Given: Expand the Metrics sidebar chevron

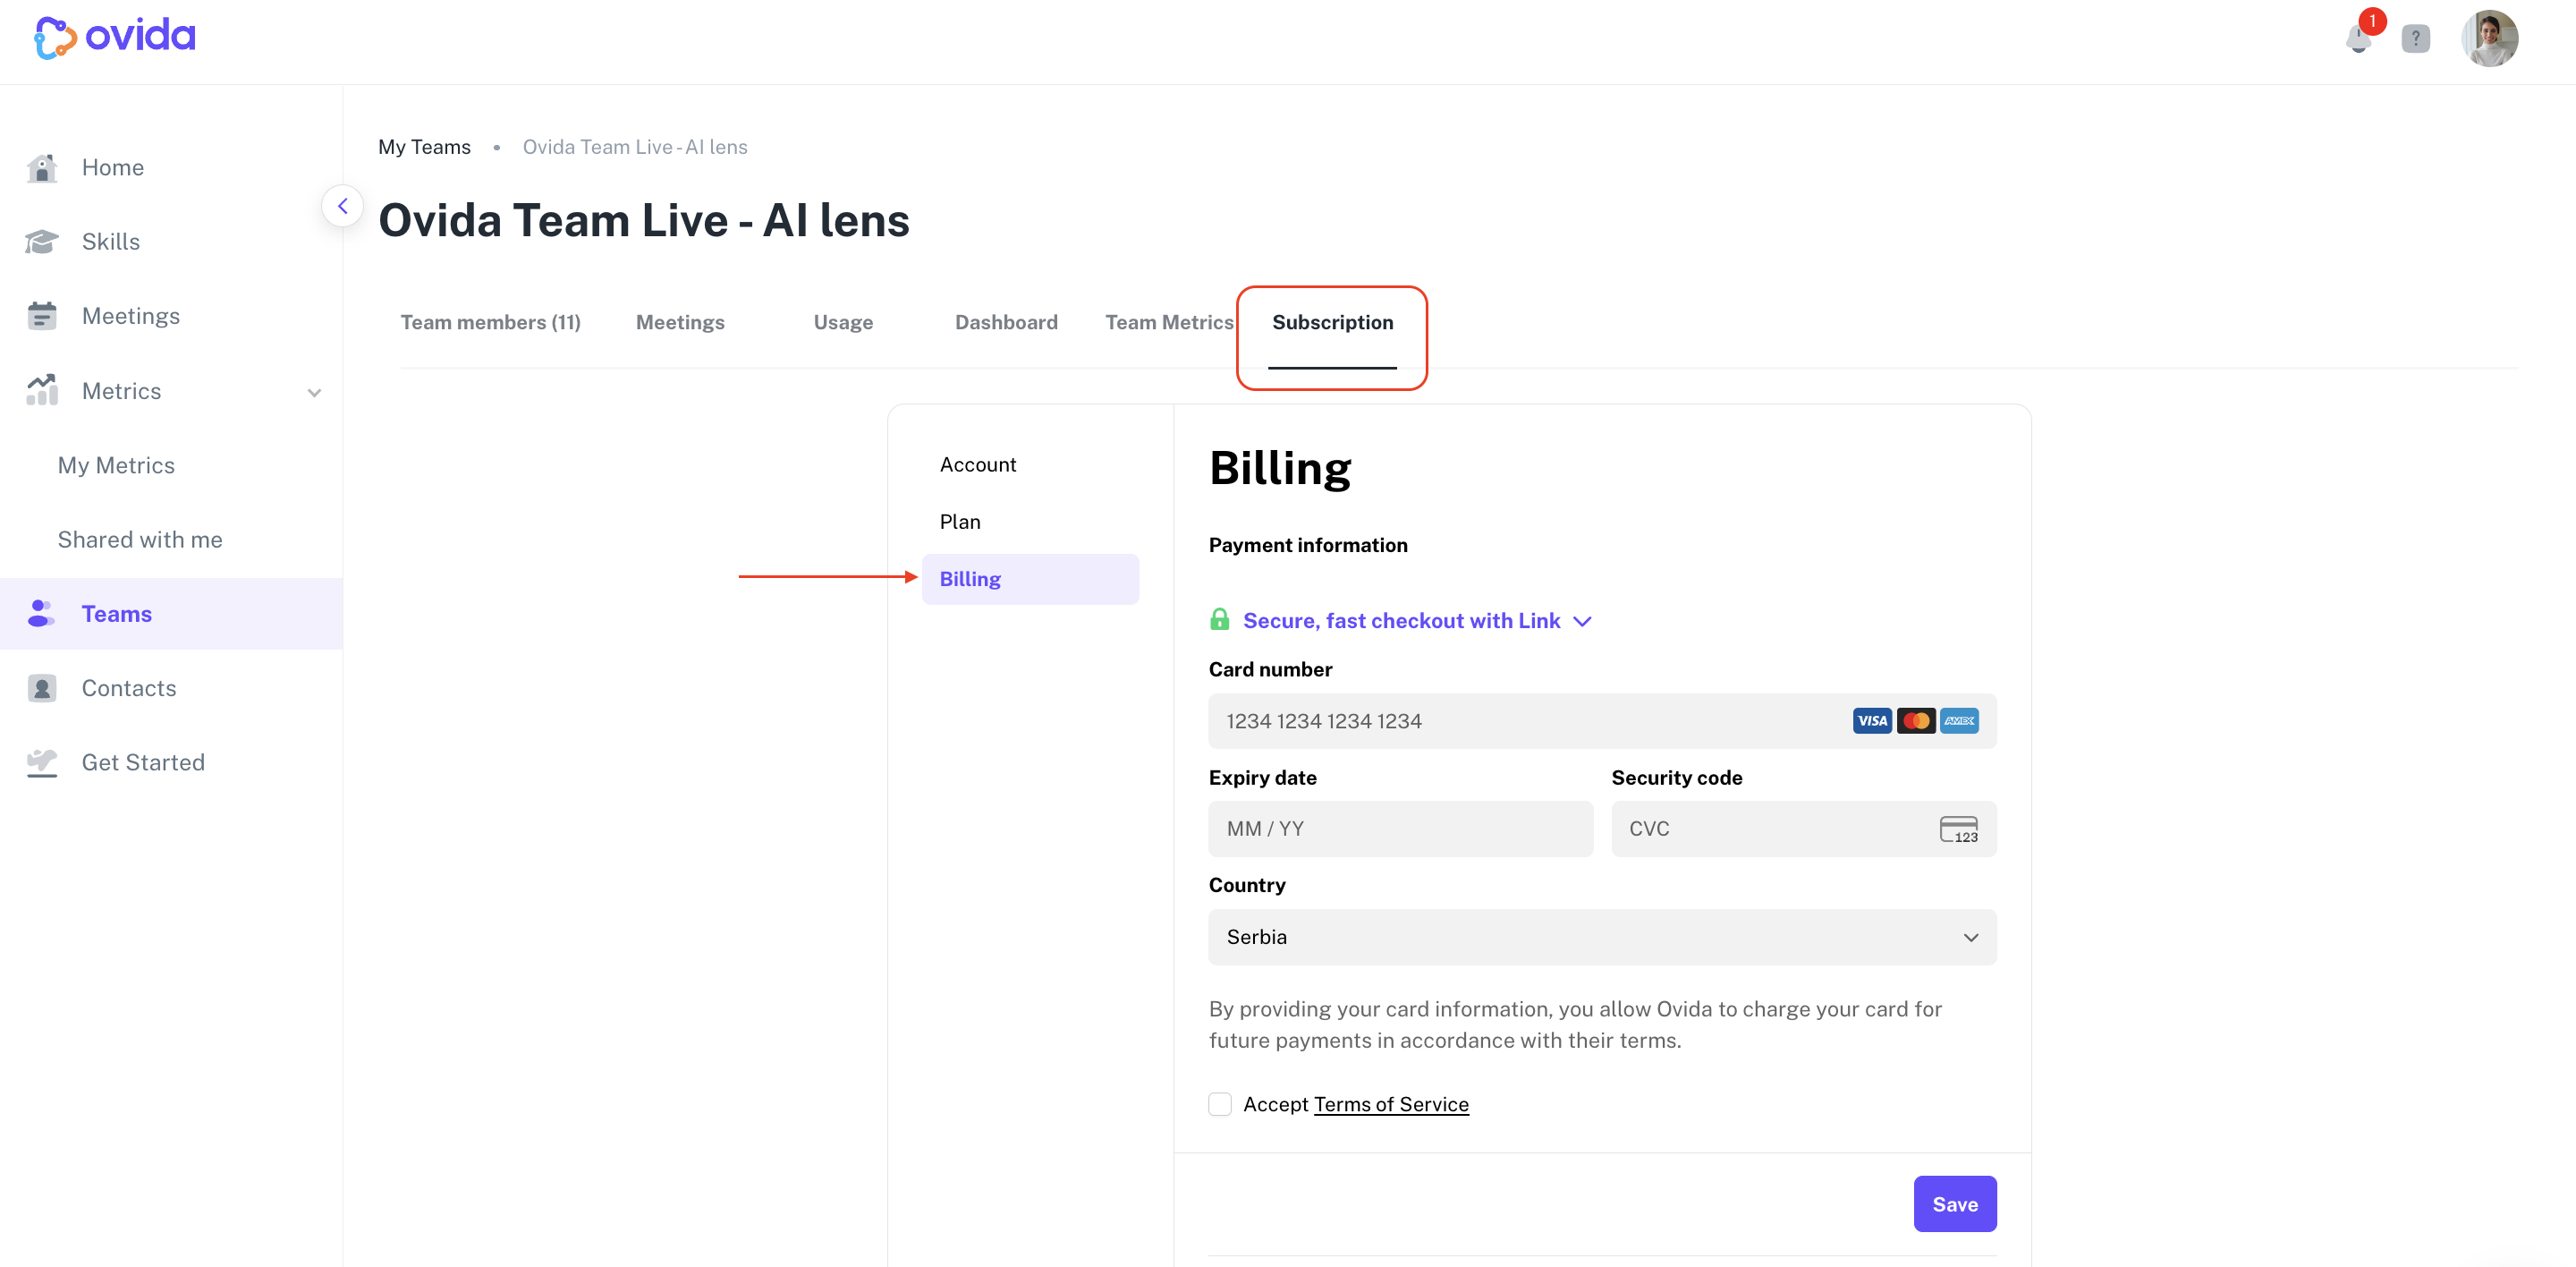Looking at the screenshot, I should 314,392.
